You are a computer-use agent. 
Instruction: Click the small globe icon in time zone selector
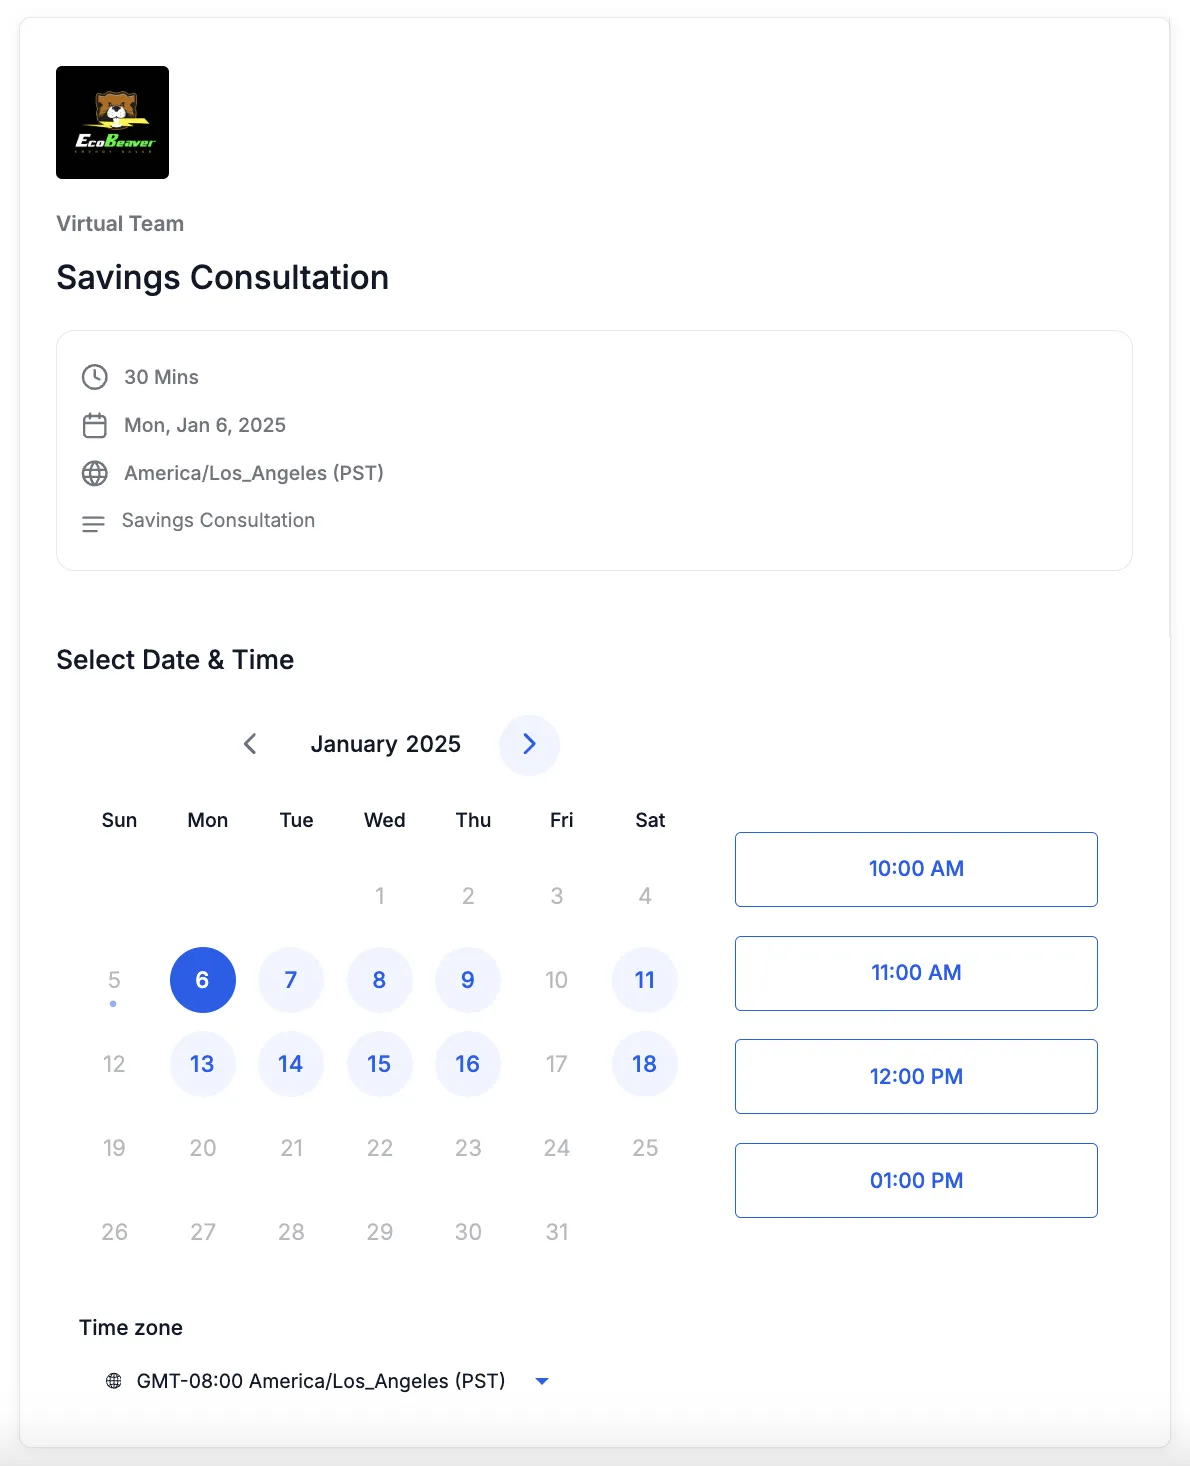click(114, 1381)
